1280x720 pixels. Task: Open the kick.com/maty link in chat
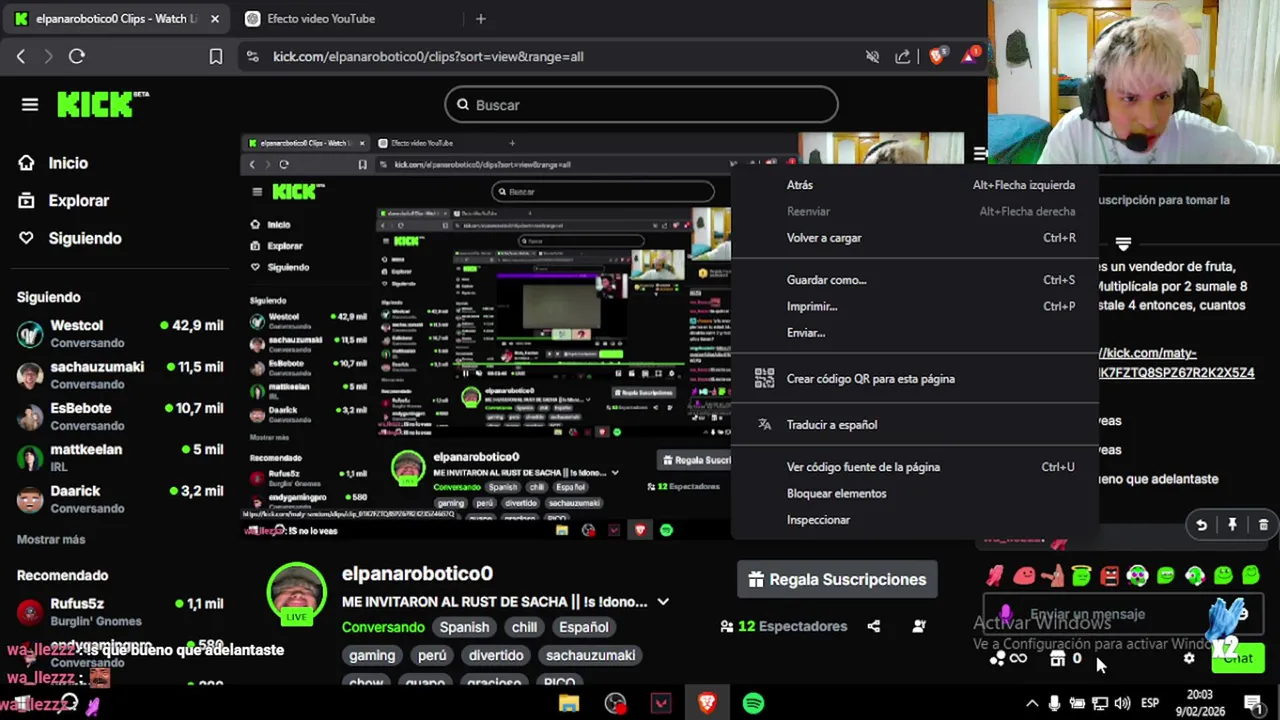[1176, 363]
